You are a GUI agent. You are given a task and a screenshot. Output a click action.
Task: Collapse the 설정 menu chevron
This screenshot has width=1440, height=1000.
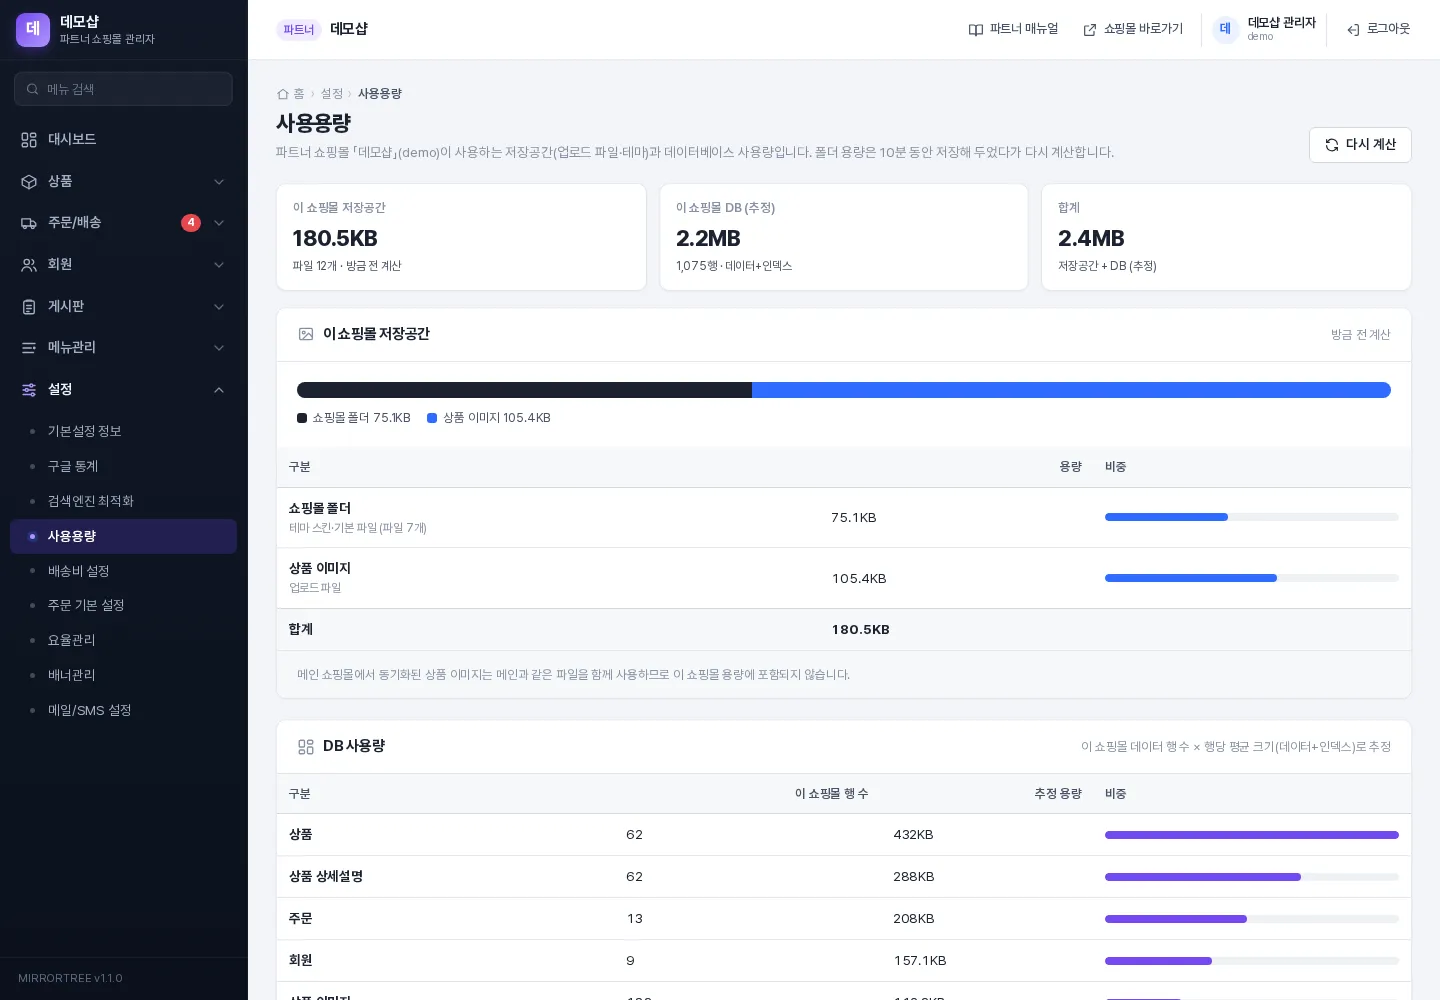[219, 390]
